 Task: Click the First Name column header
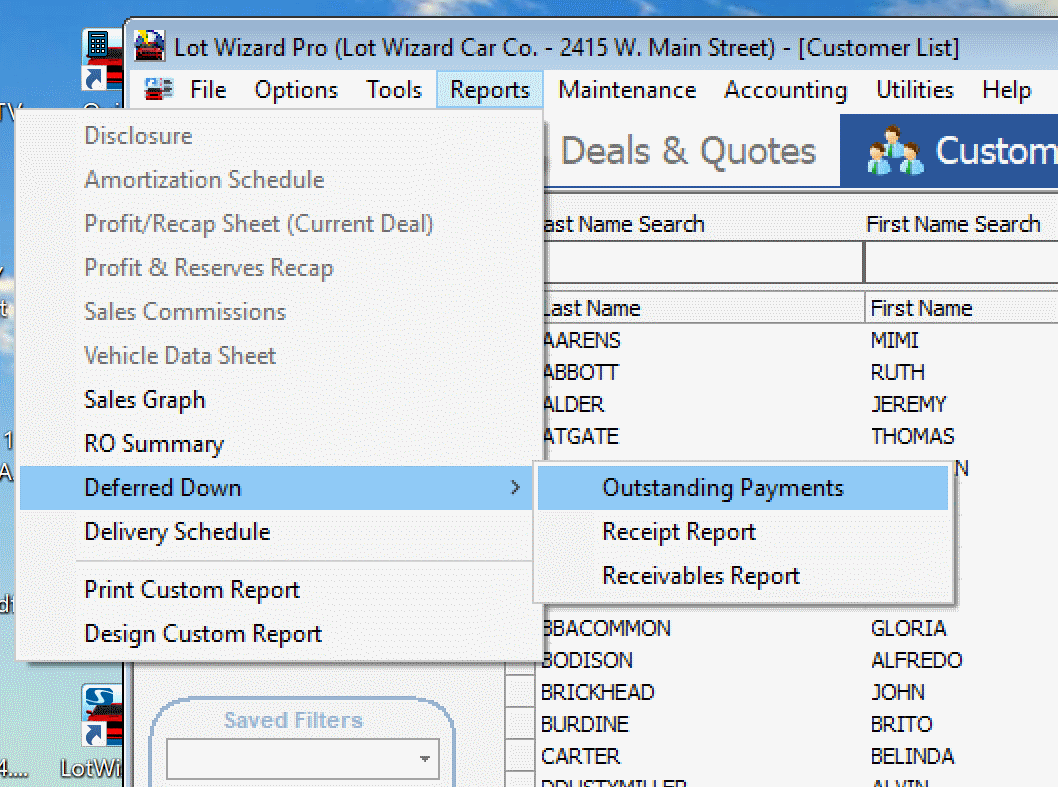[x=921, y=307]
